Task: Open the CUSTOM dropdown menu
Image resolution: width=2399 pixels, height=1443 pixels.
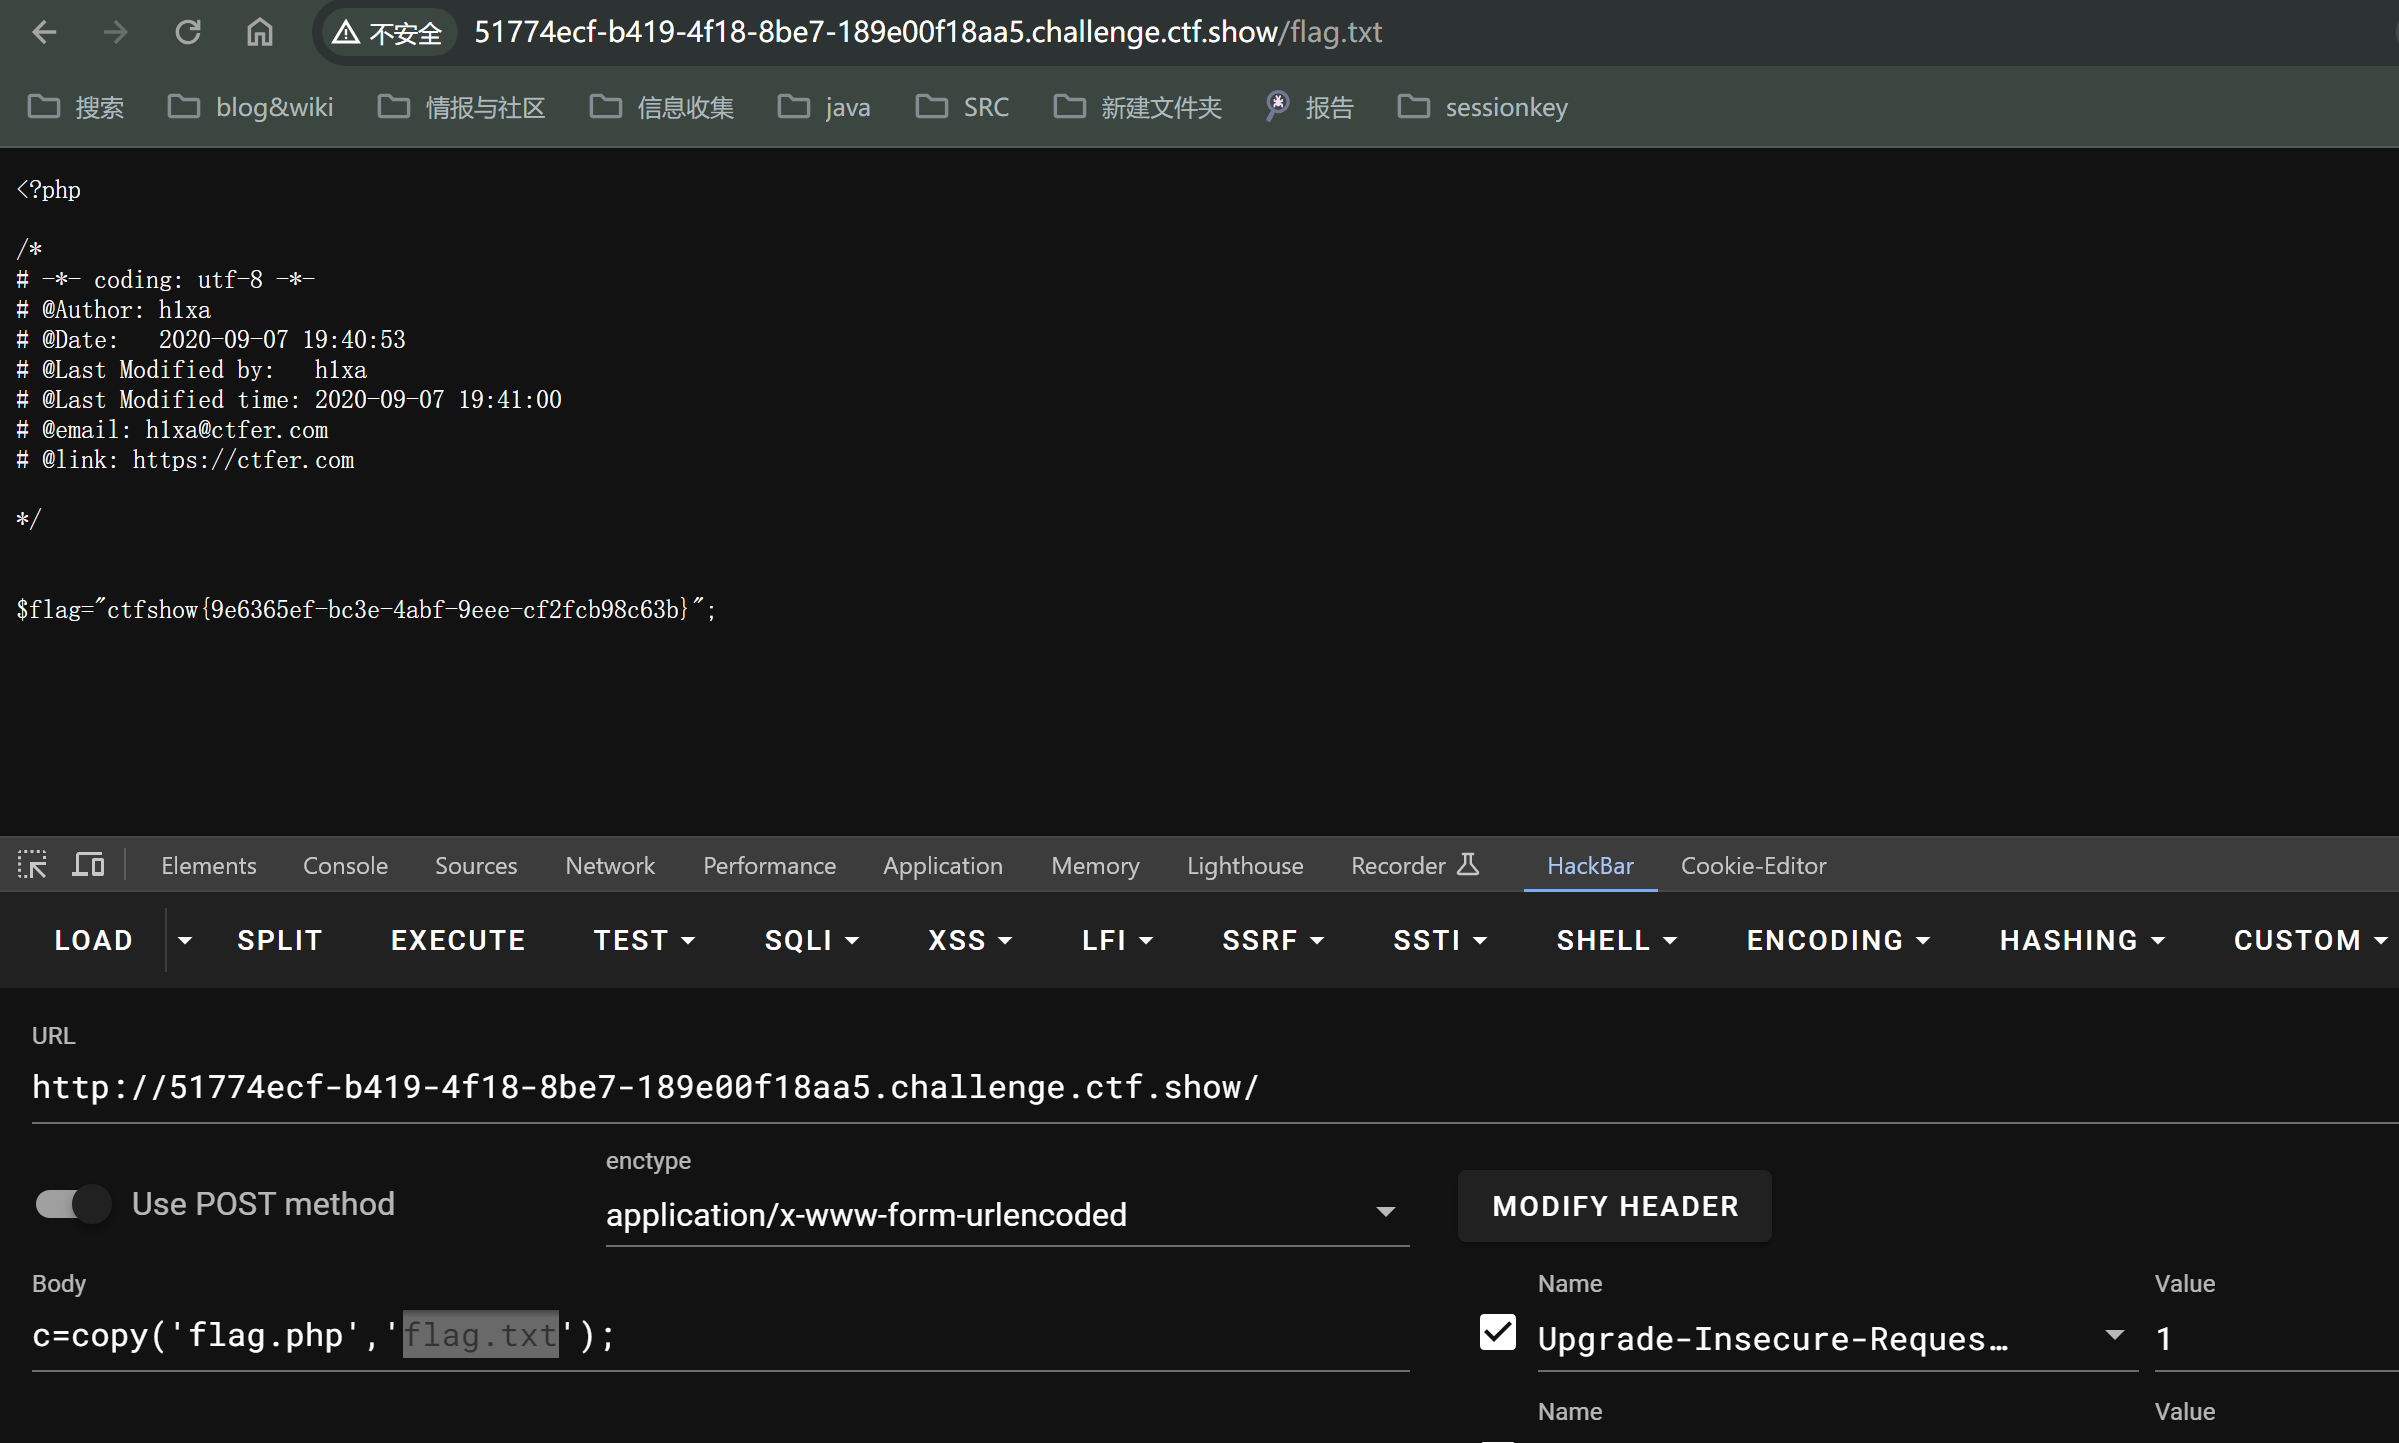Action: 2309,940
